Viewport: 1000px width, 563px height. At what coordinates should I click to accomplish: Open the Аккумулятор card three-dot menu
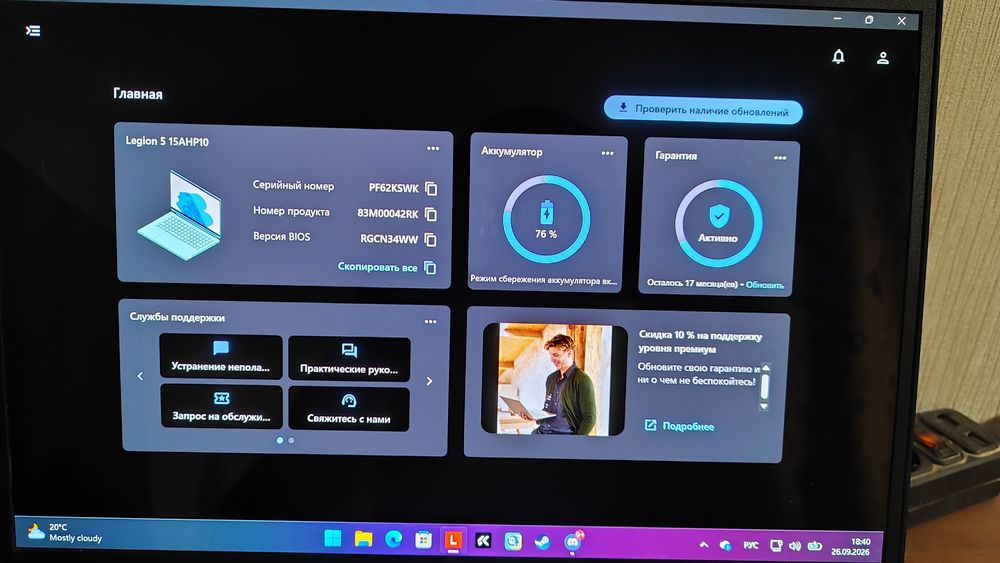[607, 153]
